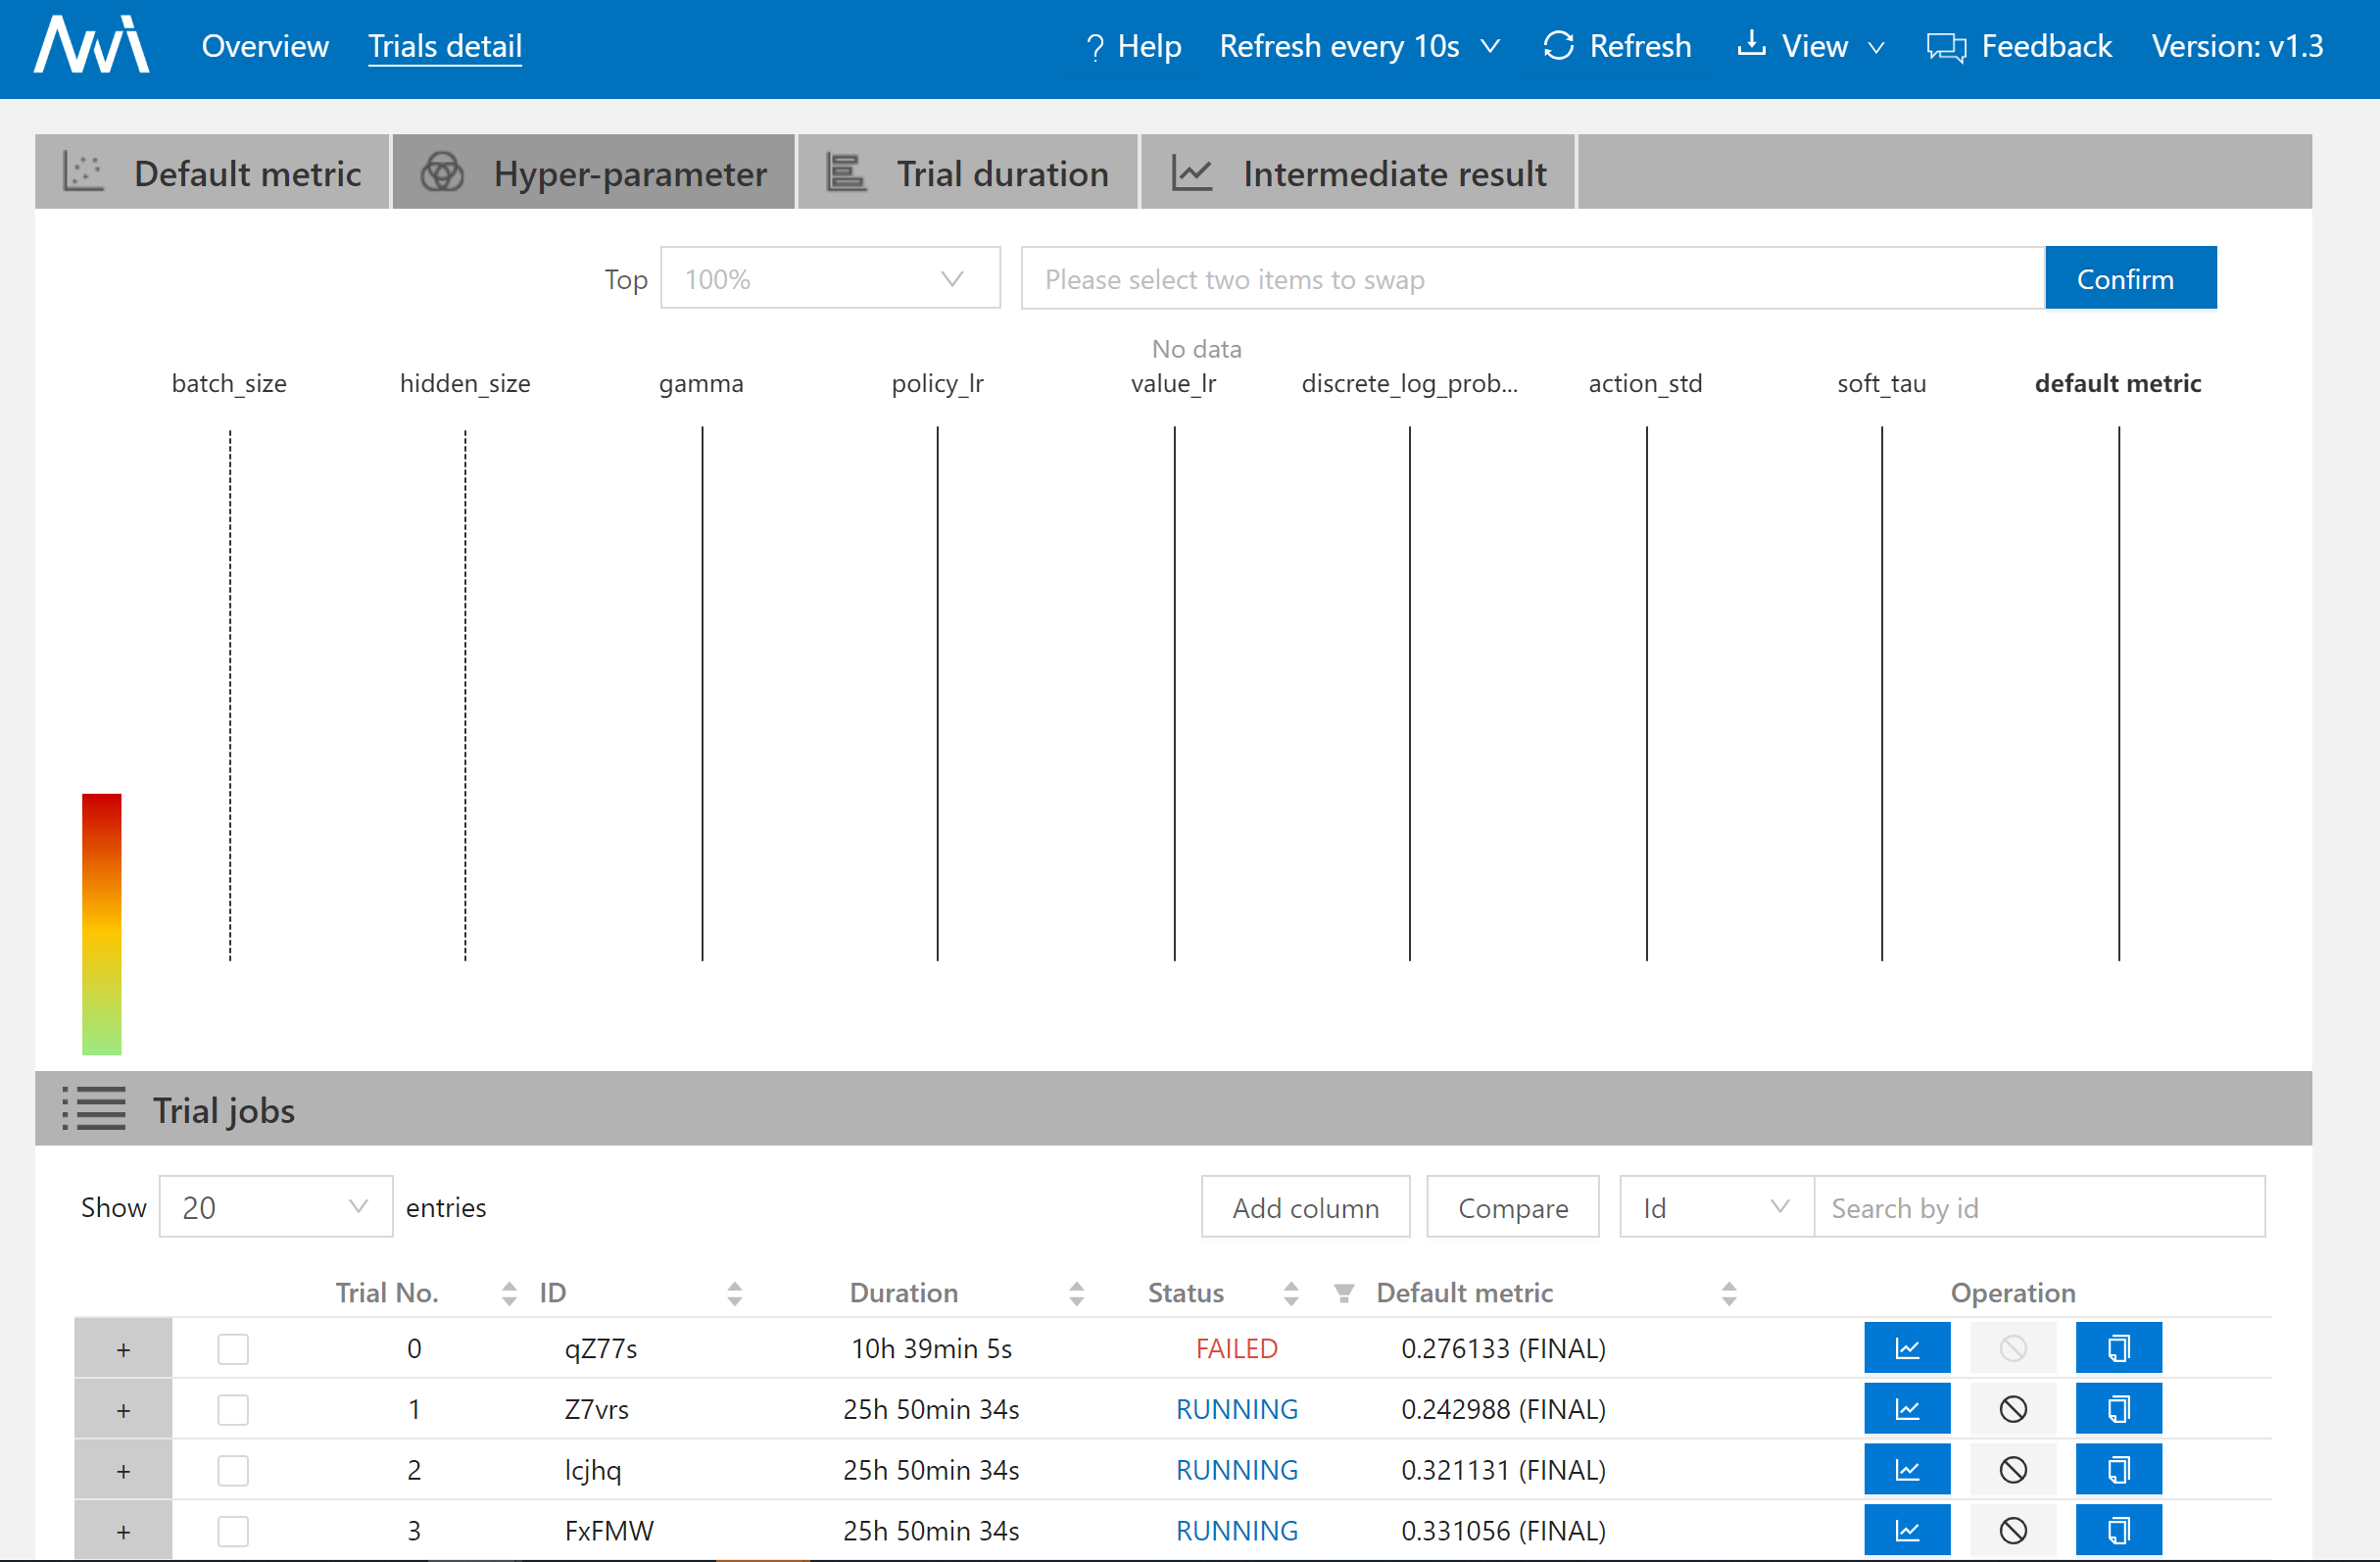2380x1562 pixels.
Task: Copy trial FxFMW as a customized trial
Action: pyautogui.click(x=2119, y=1530)
